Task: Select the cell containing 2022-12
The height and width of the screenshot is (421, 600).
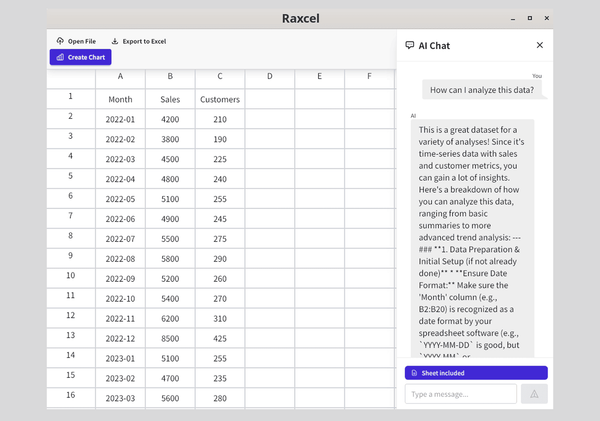Action: pos(120,338)
